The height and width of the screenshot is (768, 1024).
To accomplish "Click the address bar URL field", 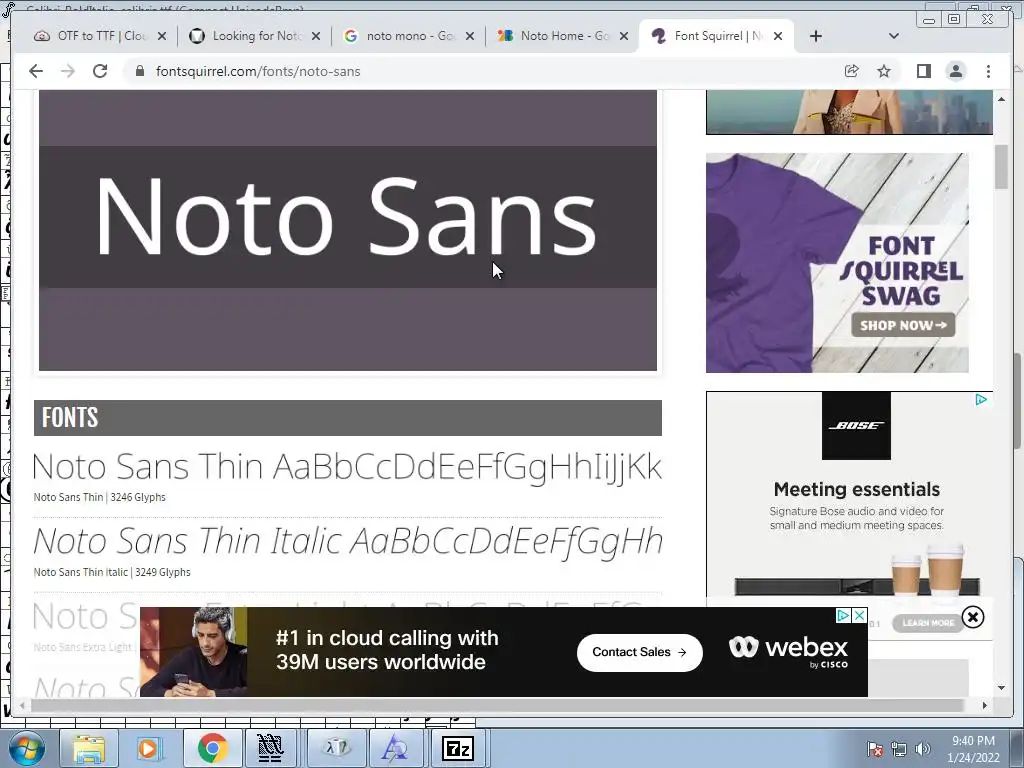I will tap(483, 71).
